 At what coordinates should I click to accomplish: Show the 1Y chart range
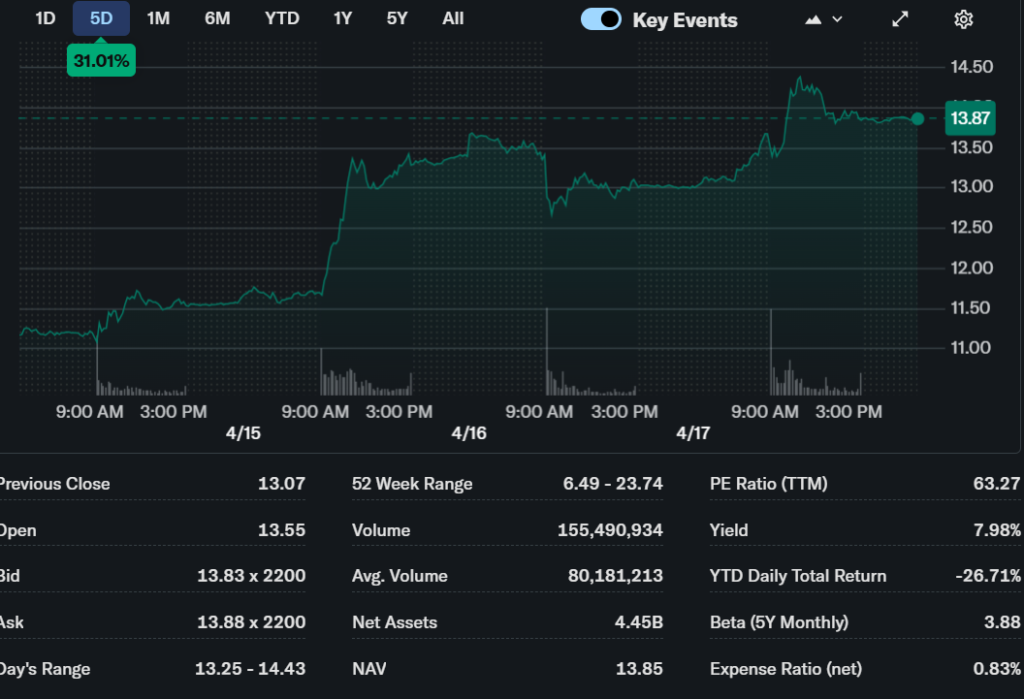343,18
